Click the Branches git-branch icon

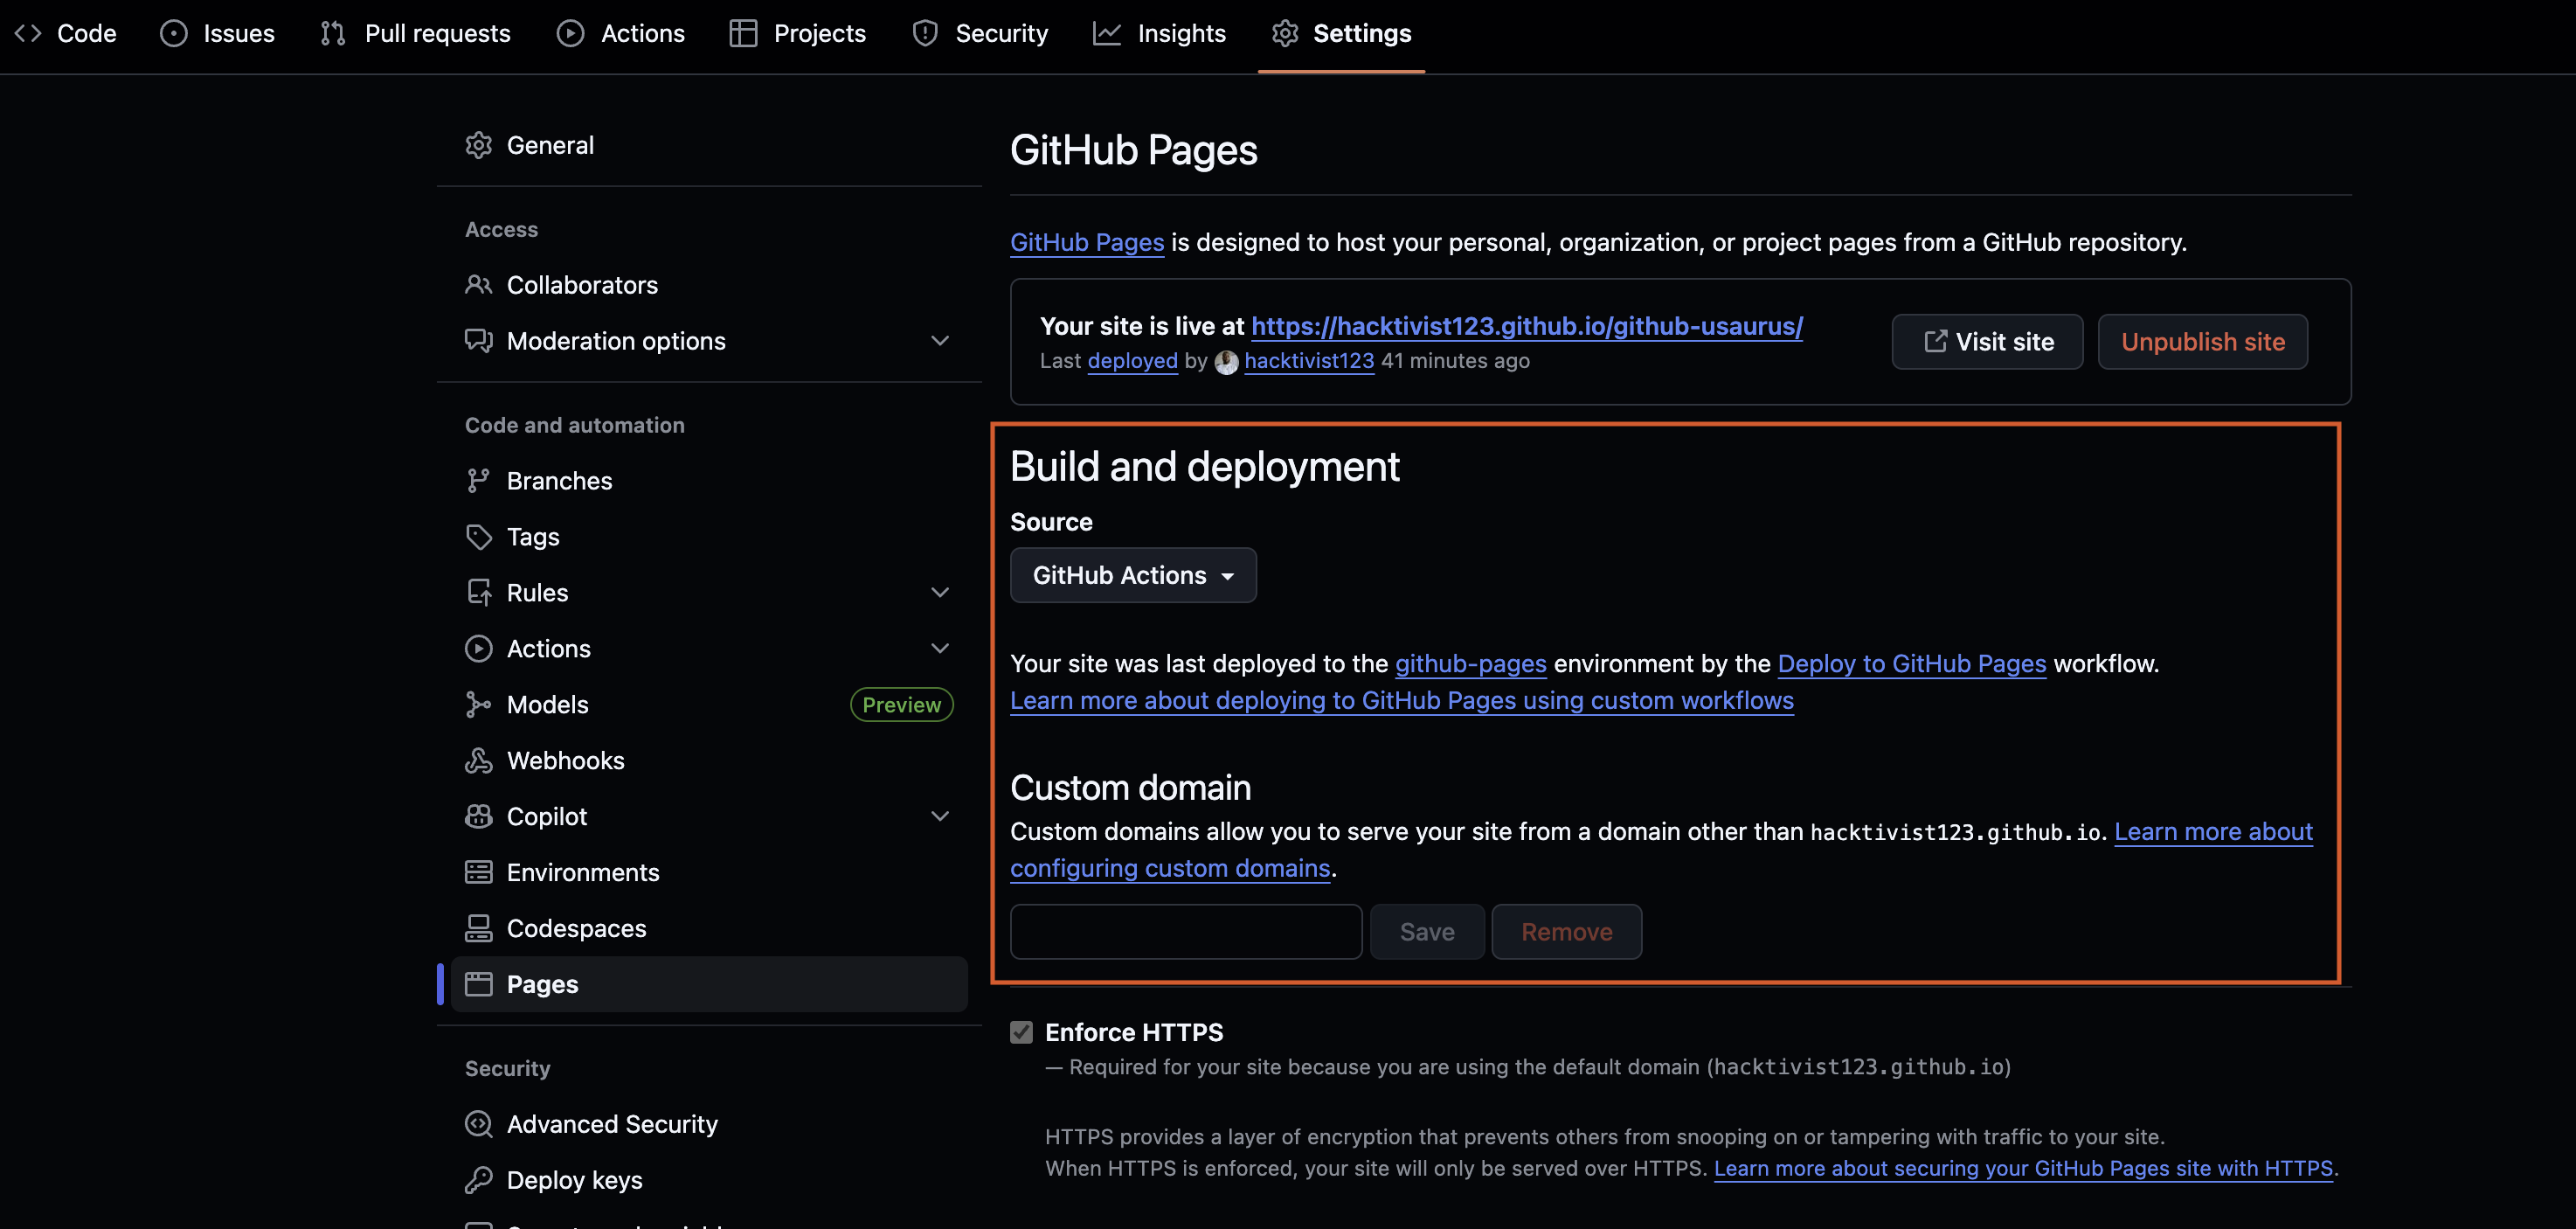point(479,481)
